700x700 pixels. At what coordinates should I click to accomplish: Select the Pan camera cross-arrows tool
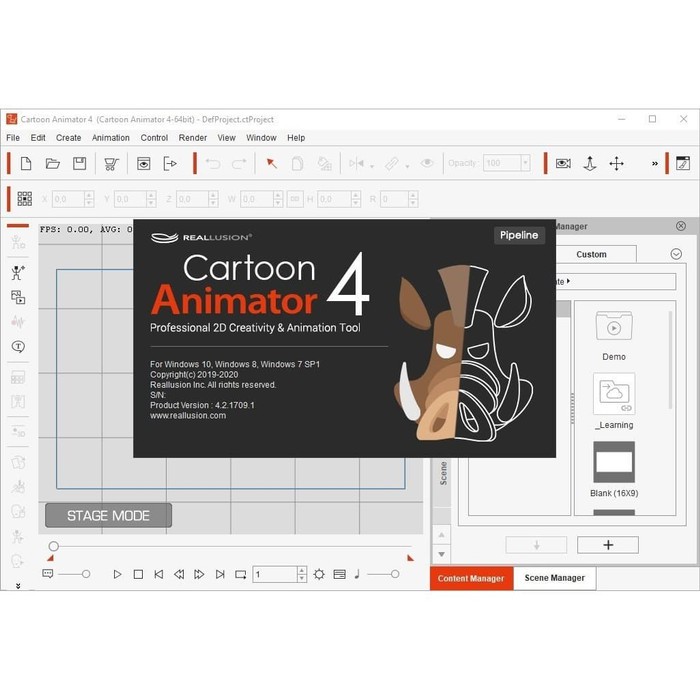pos(617,163)
